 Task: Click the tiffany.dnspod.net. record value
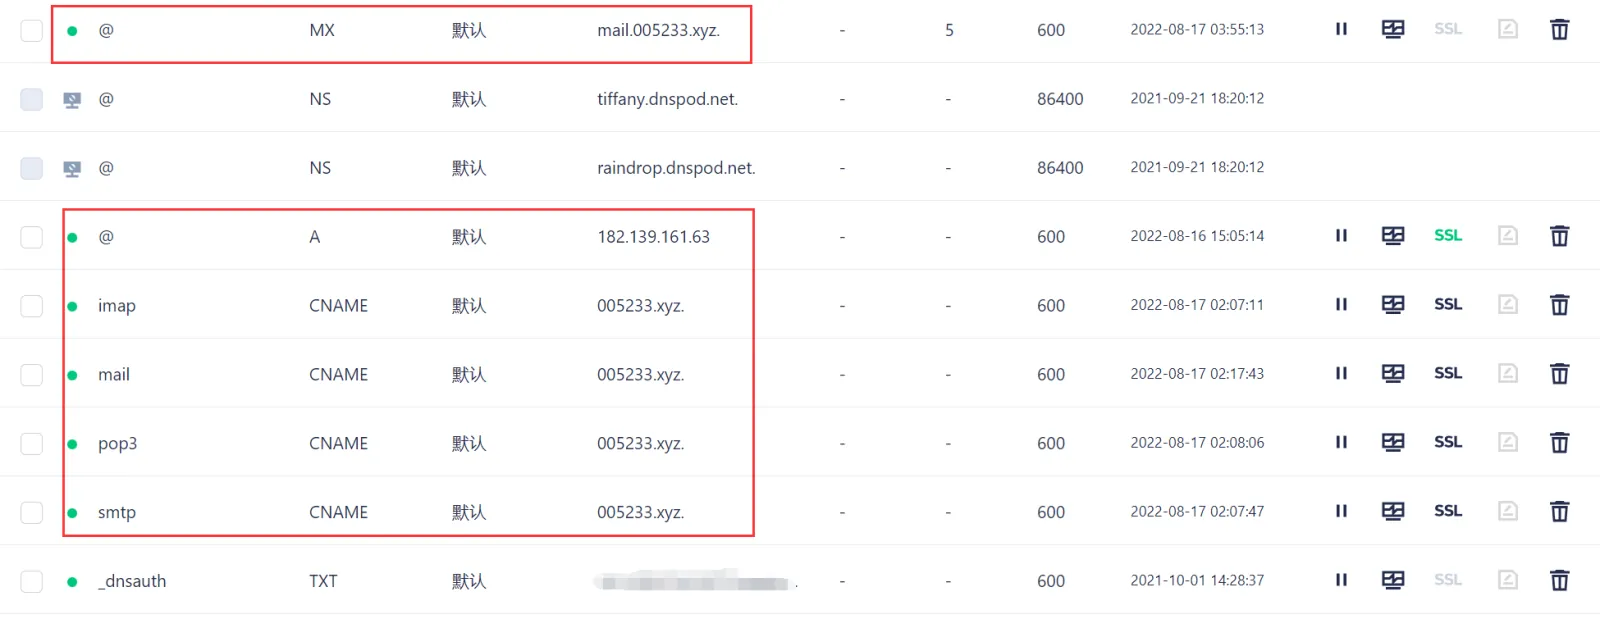[667, 99]
